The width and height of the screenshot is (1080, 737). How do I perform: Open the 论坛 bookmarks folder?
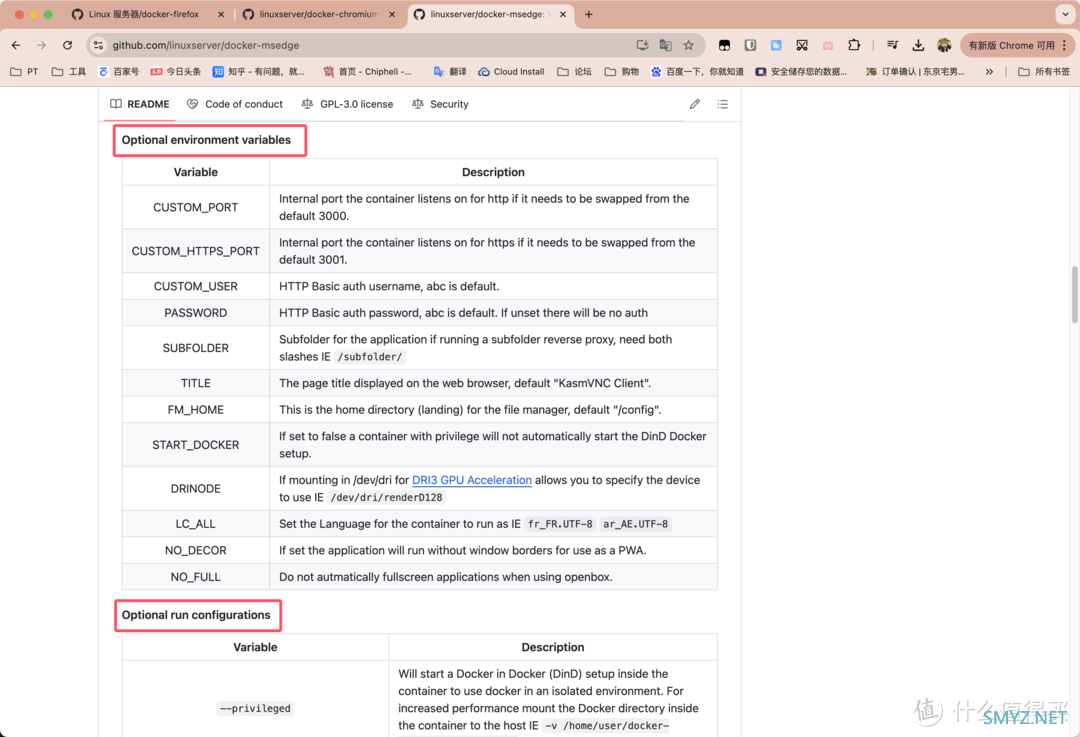[574, 72]
